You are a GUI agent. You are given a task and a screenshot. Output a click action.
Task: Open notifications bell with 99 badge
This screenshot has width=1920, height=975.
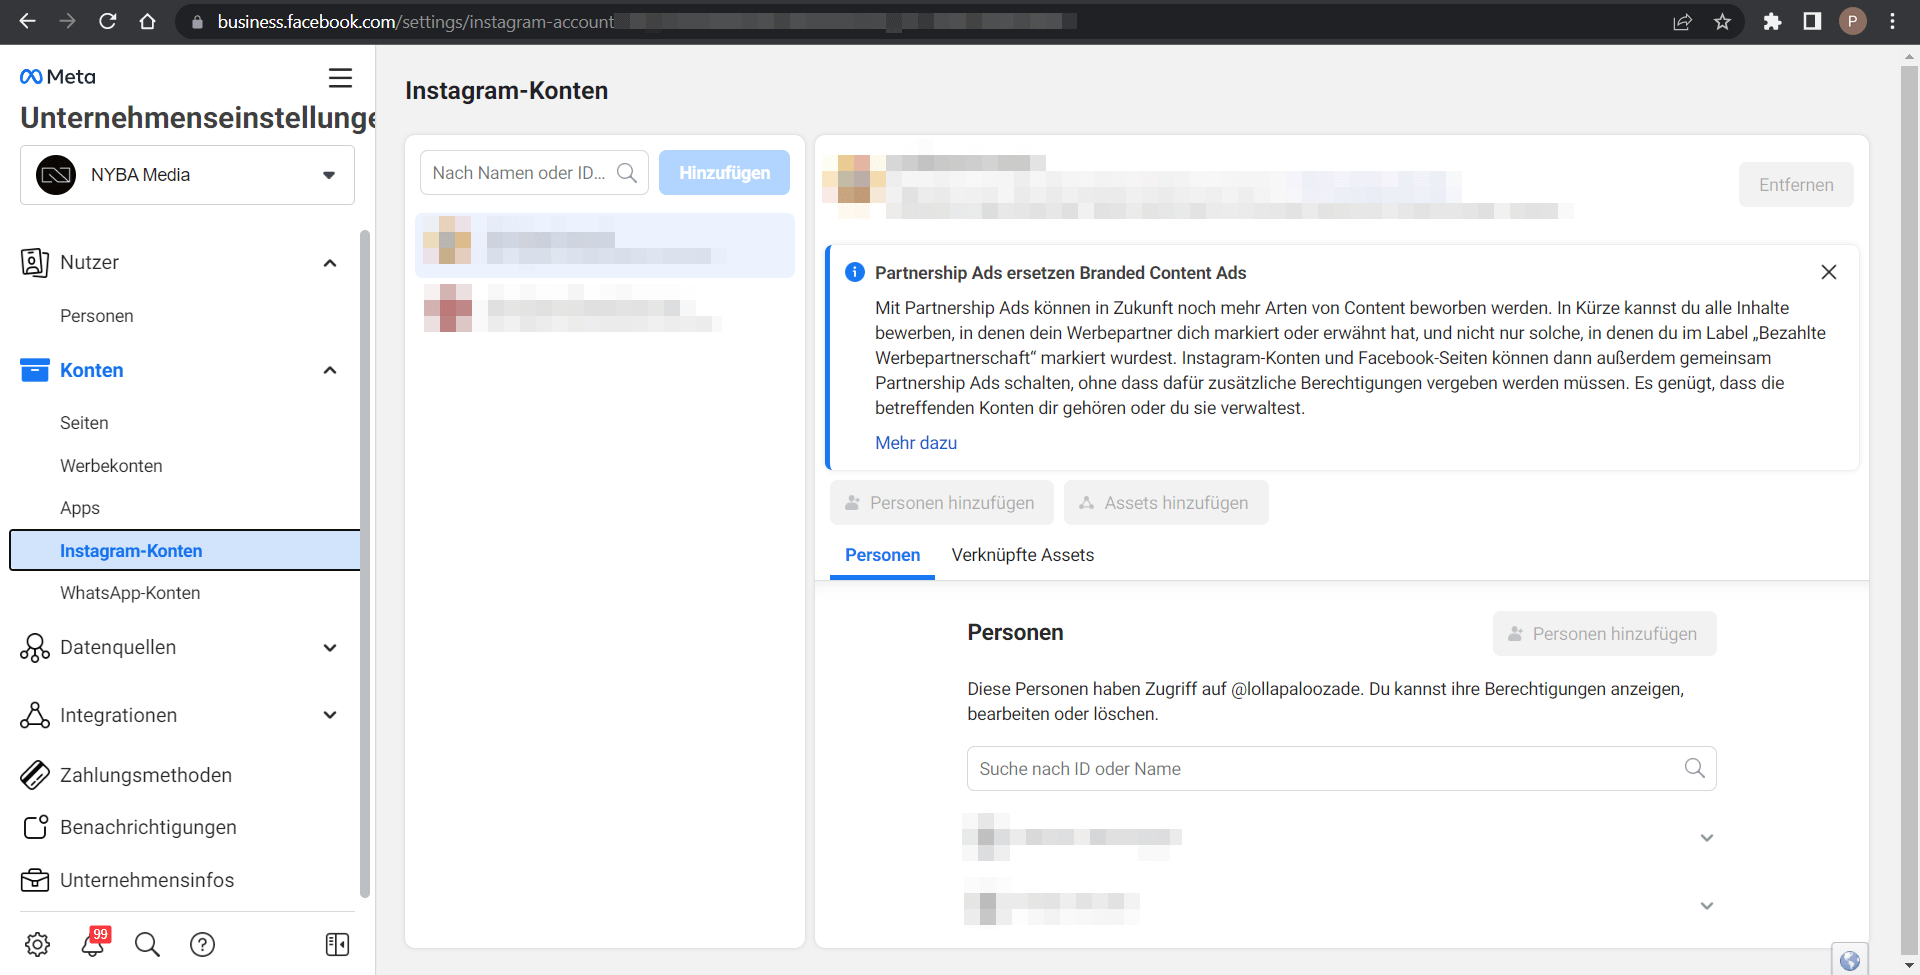[x=94, y=943]
